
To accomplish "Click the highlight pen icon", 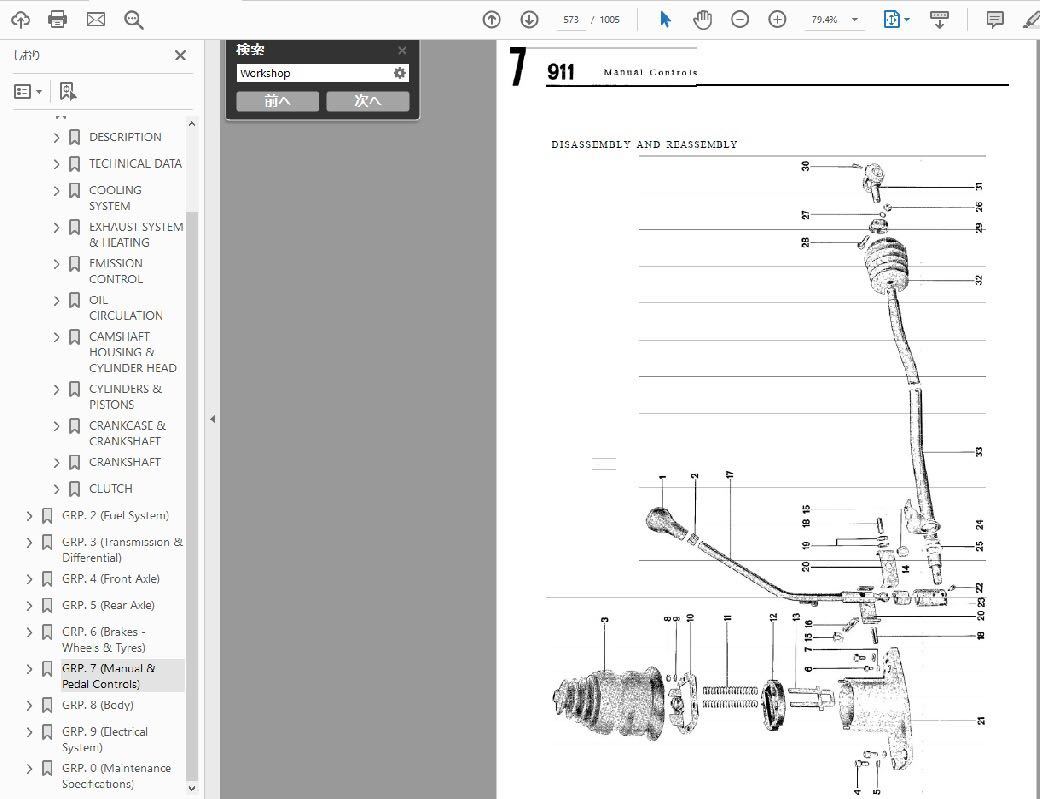I will [1031, 20].
